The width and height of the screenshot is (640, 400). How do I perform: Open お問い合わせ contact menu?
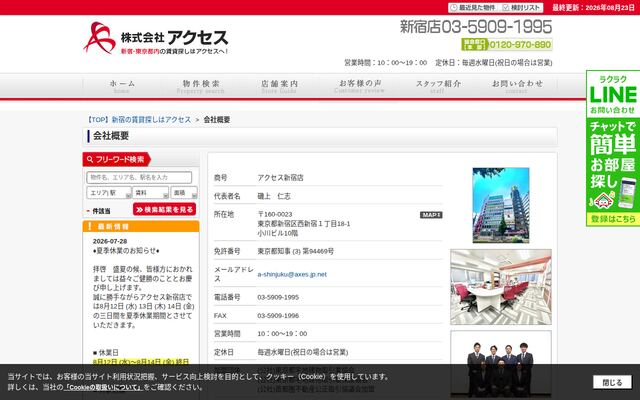[517, 86]
